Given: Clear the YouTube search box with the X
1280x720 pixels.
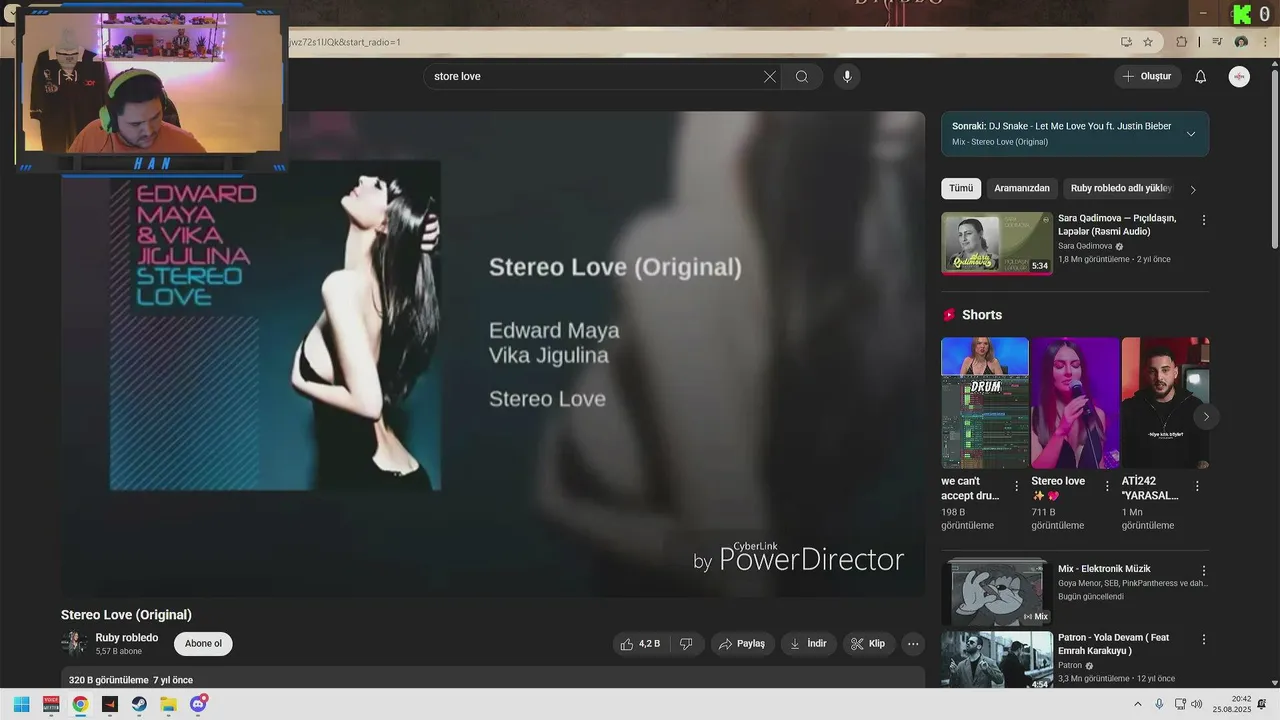Looking at the screenshot, I should 769,77.
